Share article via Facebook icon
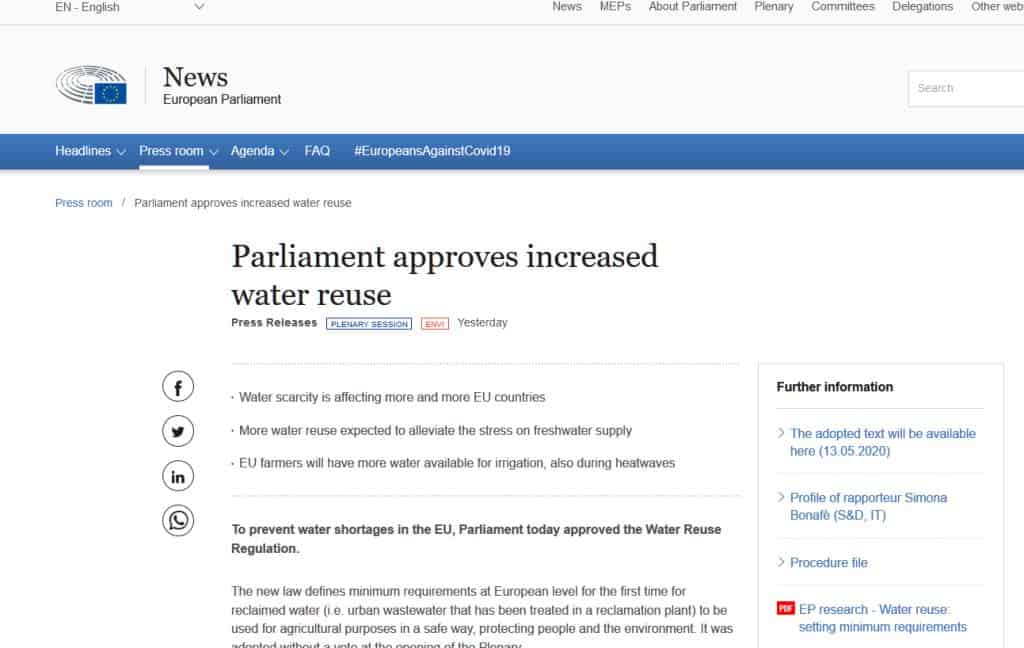 [x=178, y=387]
